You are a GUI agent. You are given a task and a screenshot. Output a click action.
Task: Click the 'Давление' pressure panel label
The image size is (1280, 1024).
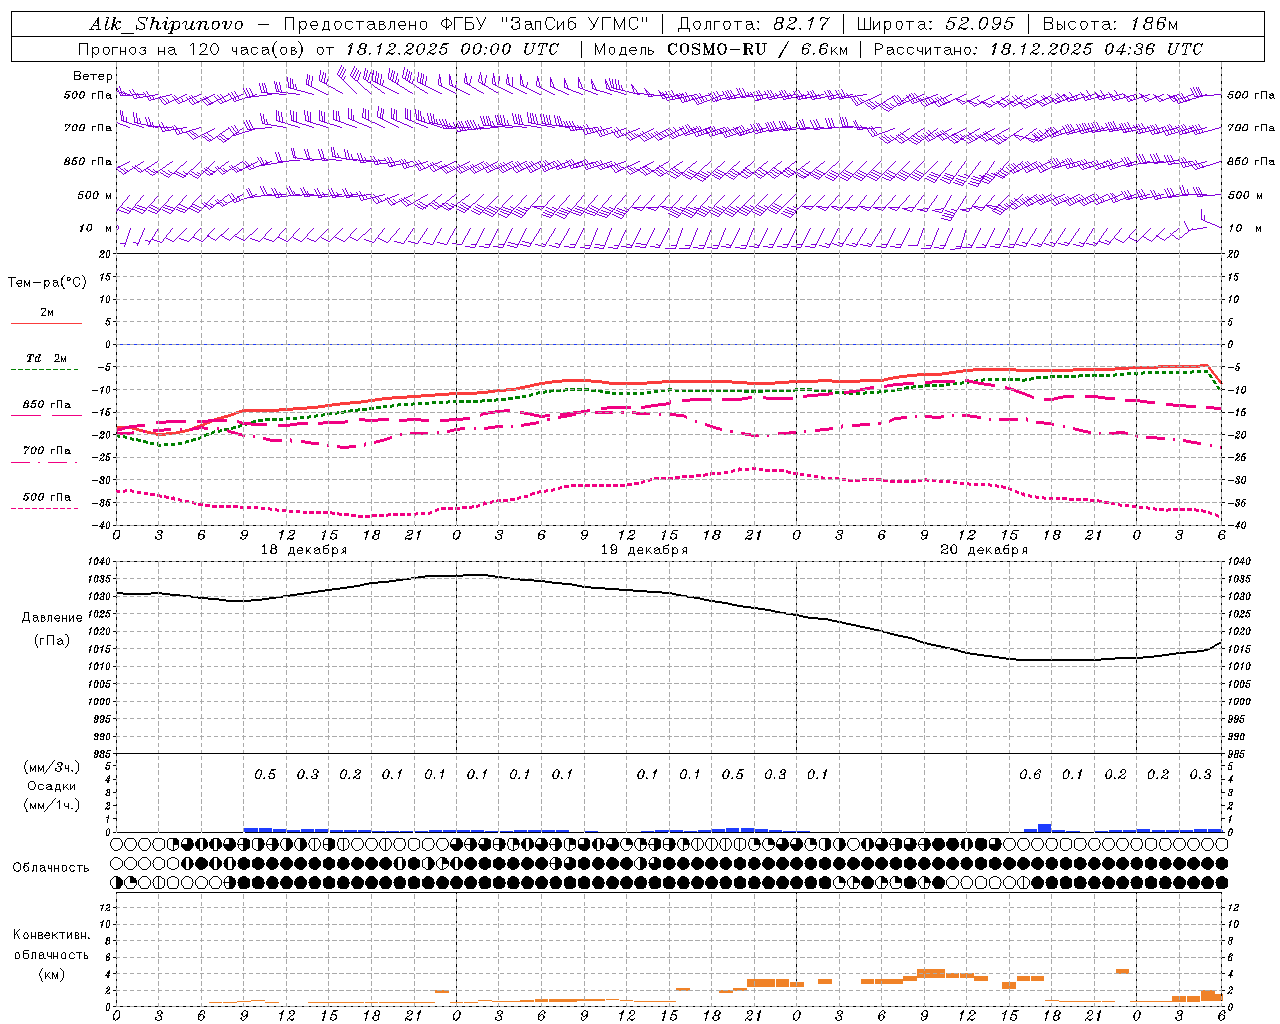click(52, 618)
